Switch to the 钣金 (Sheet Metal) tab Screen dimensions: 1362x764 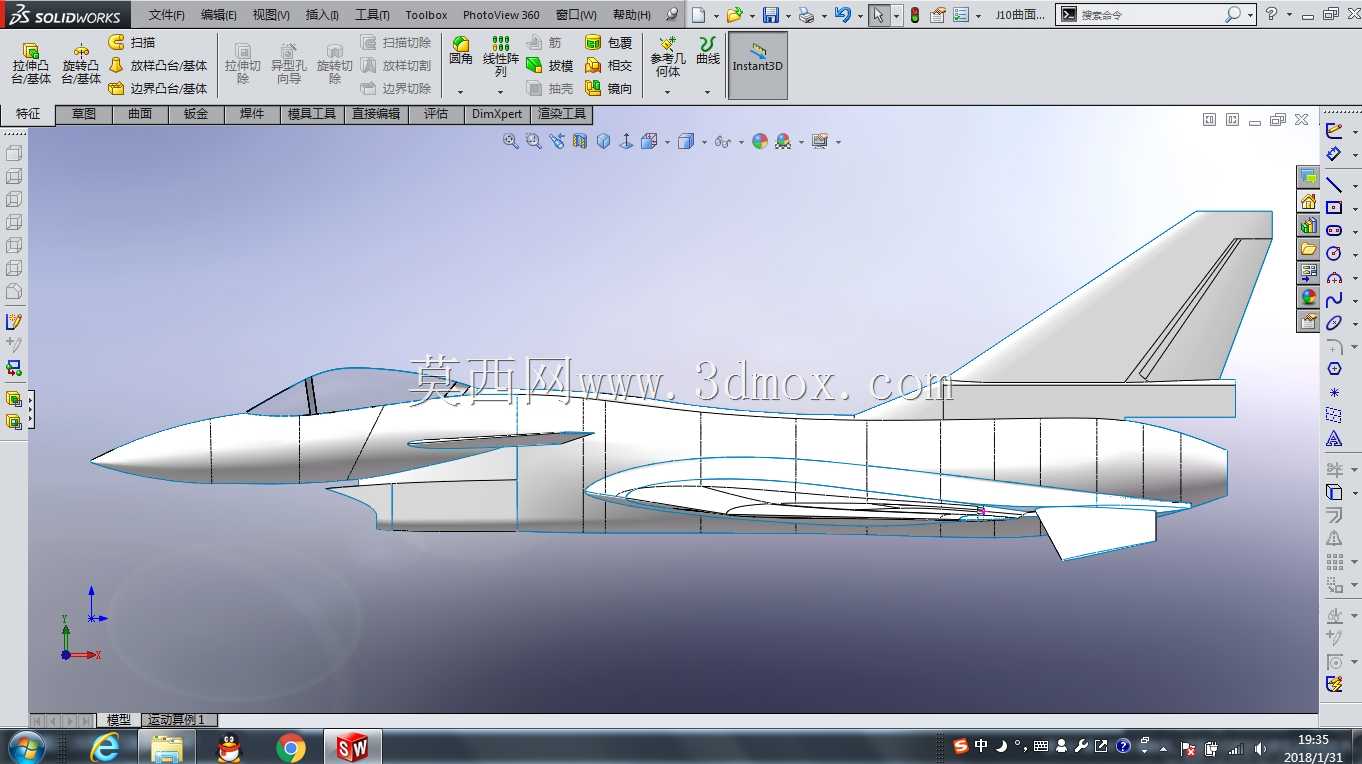[x=196, y=114]
